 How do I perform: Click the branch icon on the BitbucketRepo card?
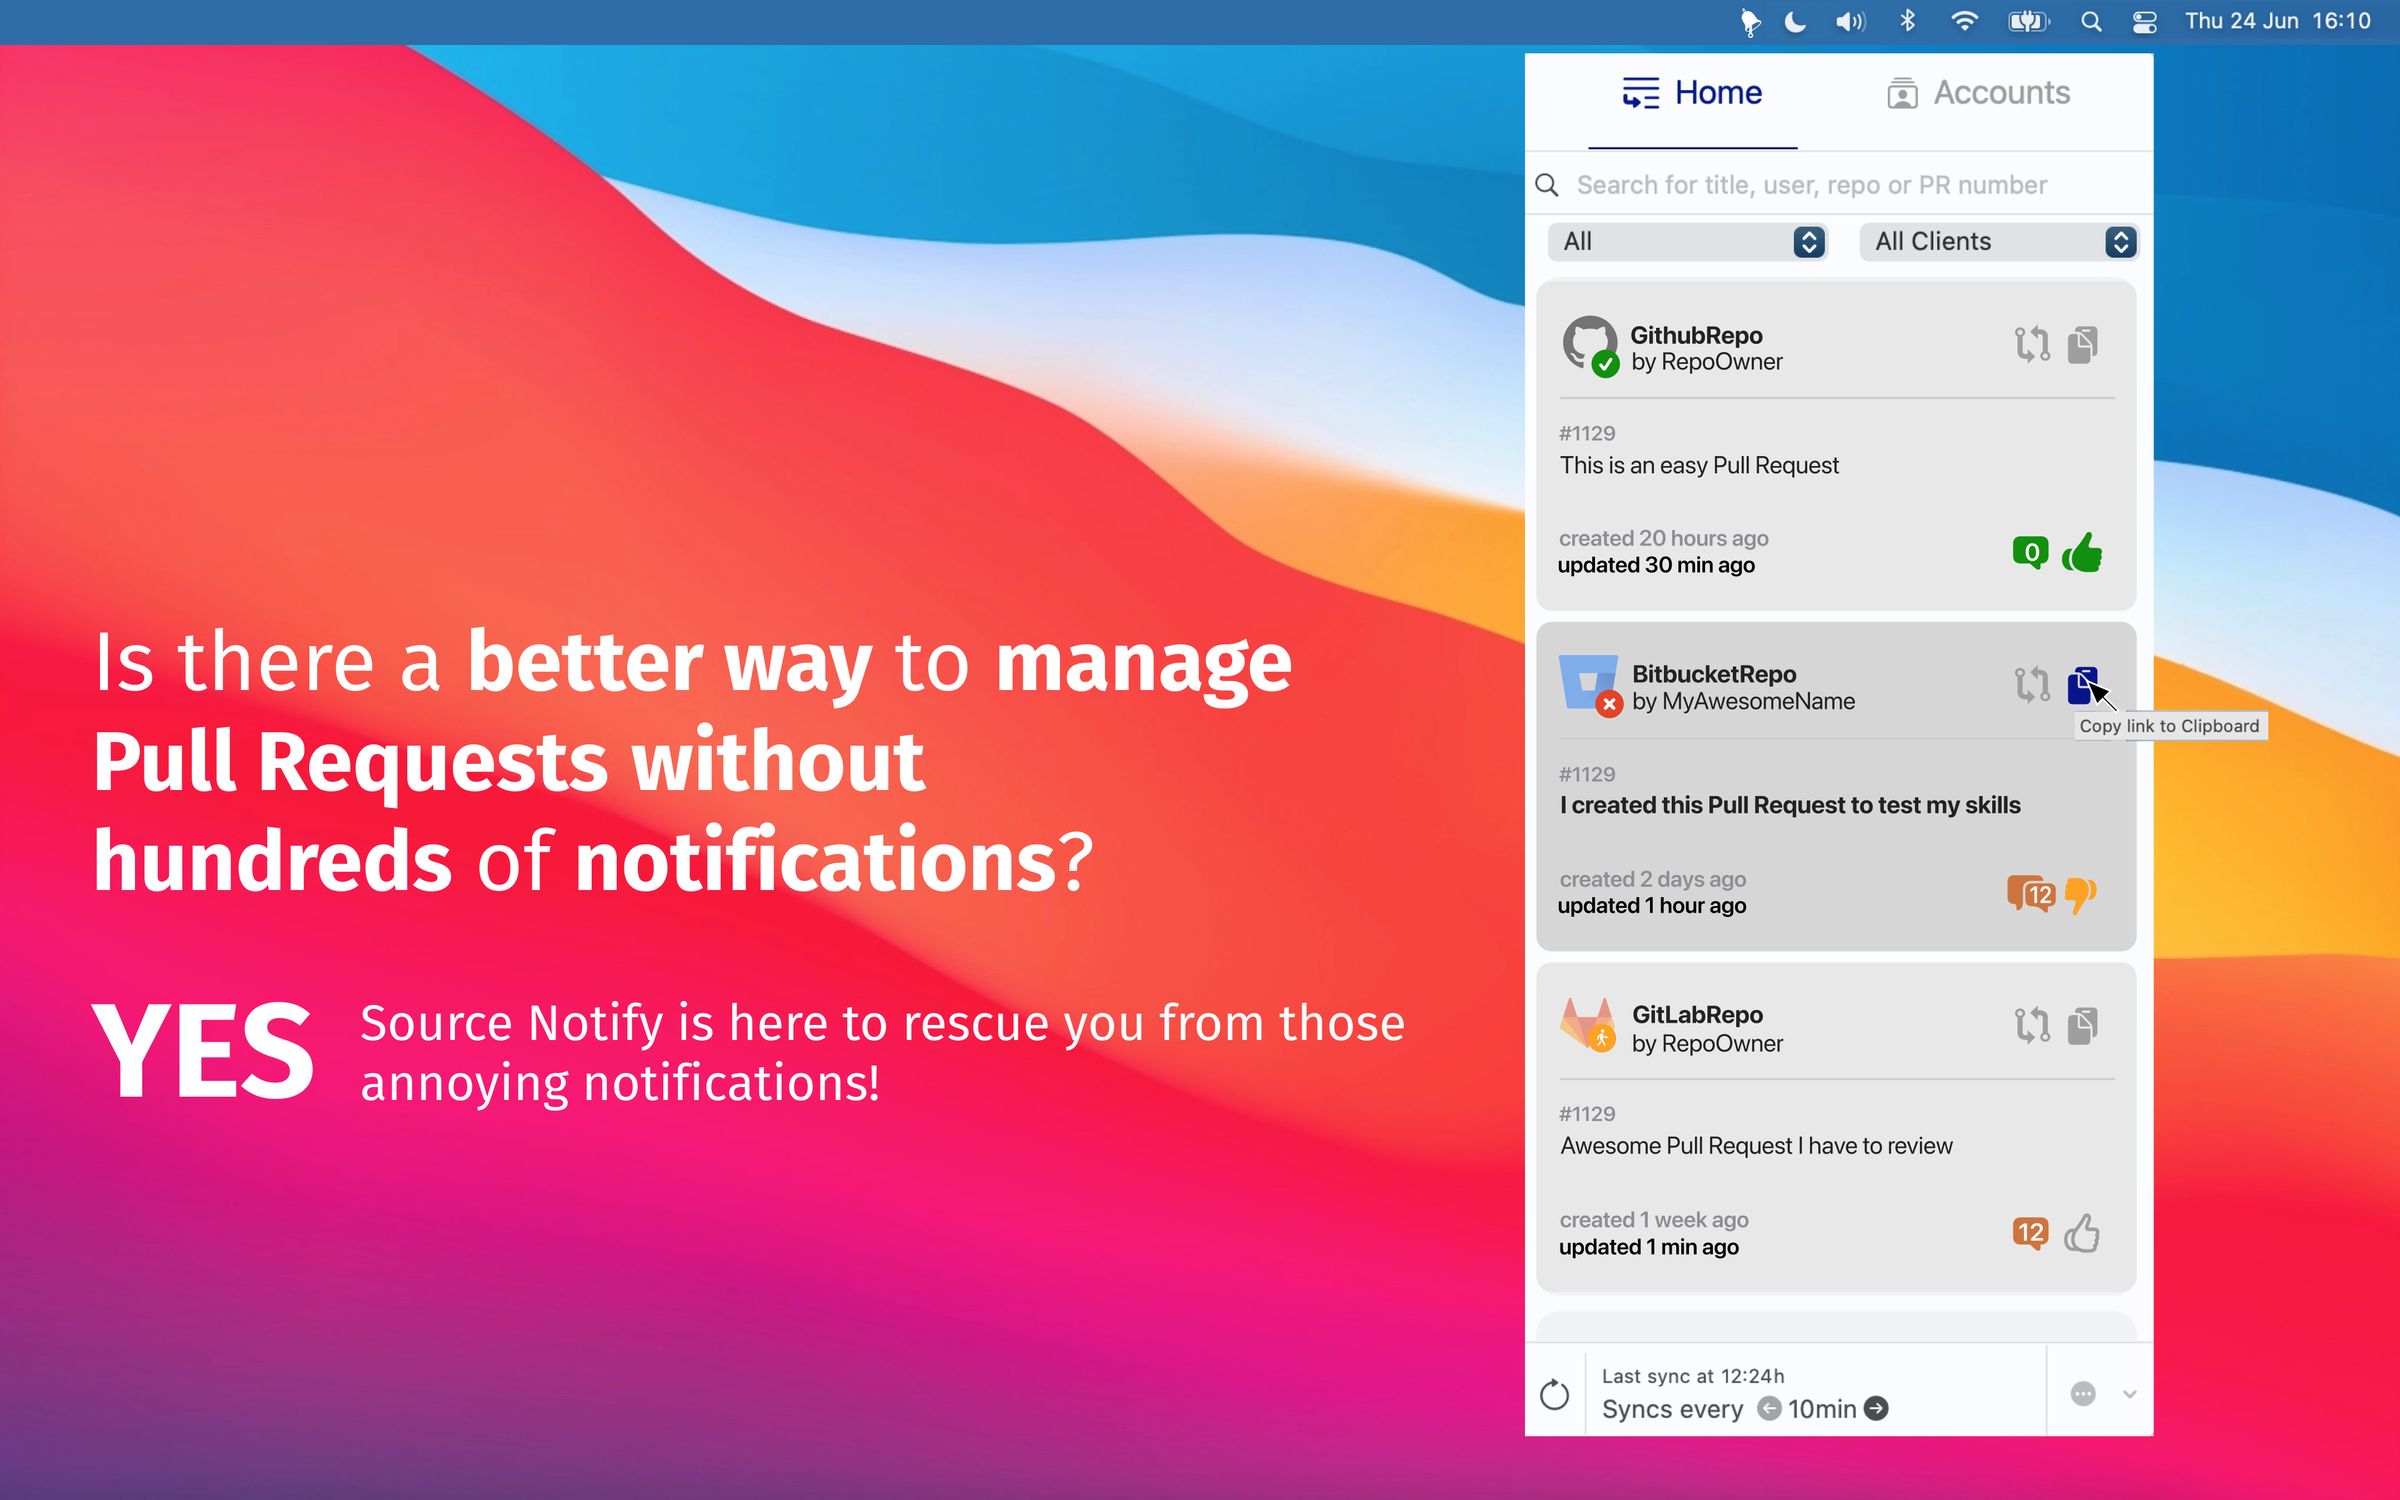point(2030,684)
